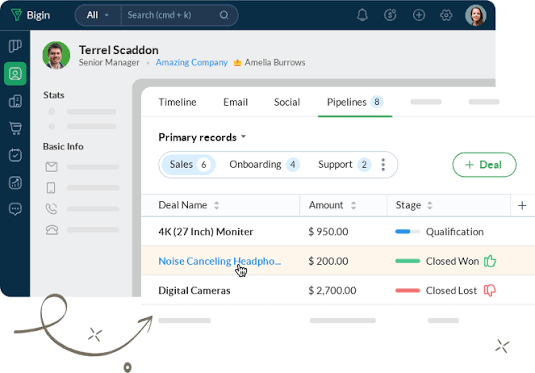Click the desk telephone icon under Basic Info
Screen dimensions: 535x373
pos(52,230)
